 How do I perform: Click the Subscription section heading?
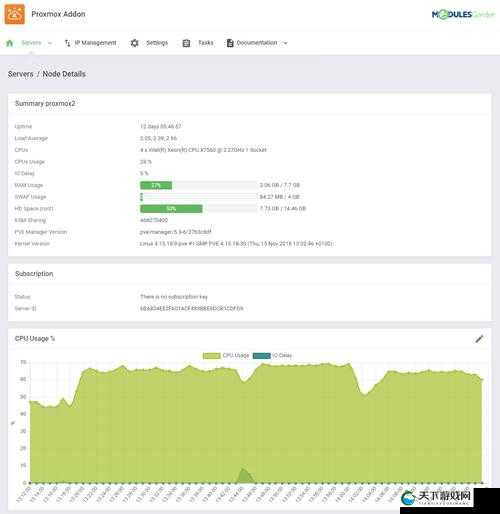34,274
